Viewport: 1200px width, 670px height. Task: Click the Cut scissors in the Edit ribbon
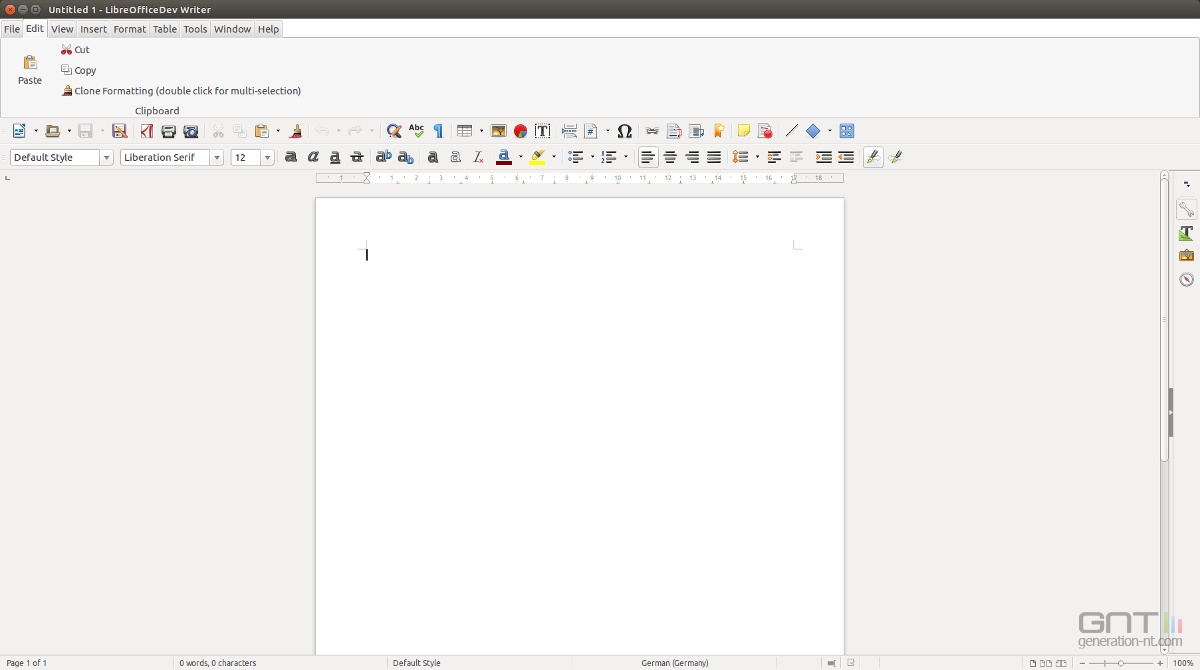pos(66,49)
